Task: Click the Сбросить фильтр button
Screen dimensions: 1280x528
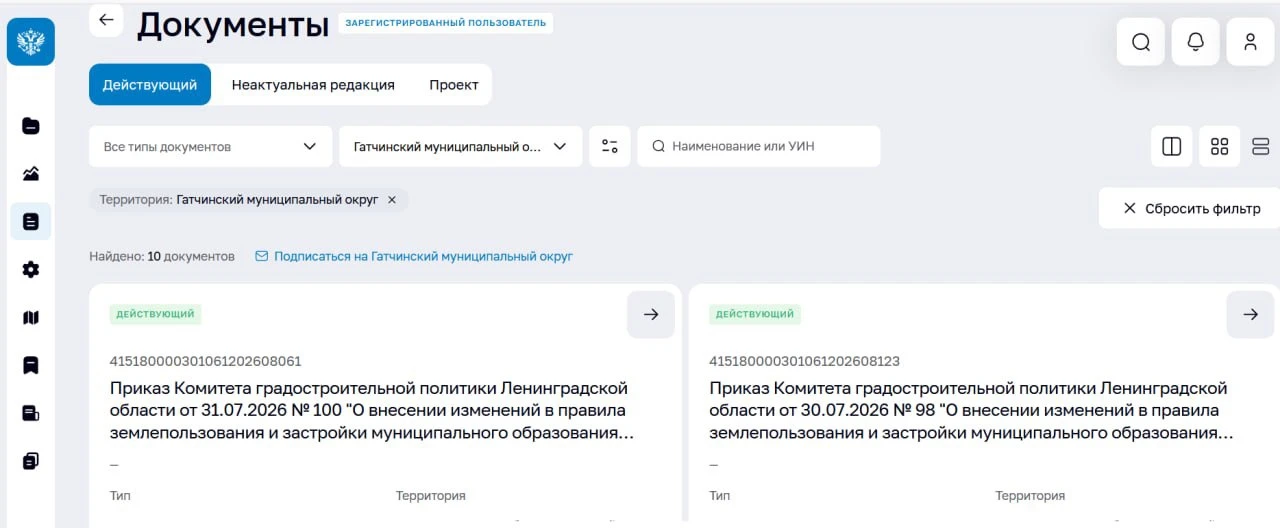Action: click(x=1191, y=208)
